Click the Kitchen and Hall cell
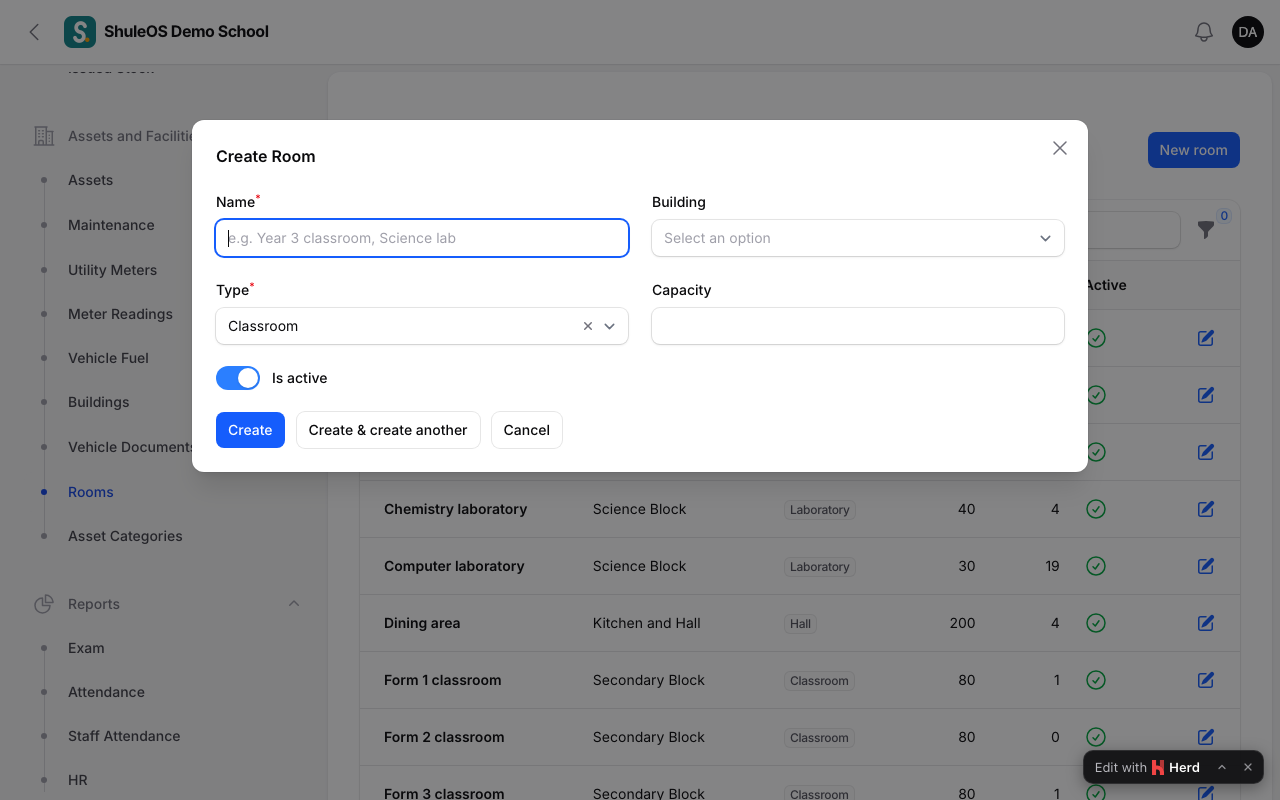Image resolution: width=1280 pixels, height=800 pixels. click(646, 623)
